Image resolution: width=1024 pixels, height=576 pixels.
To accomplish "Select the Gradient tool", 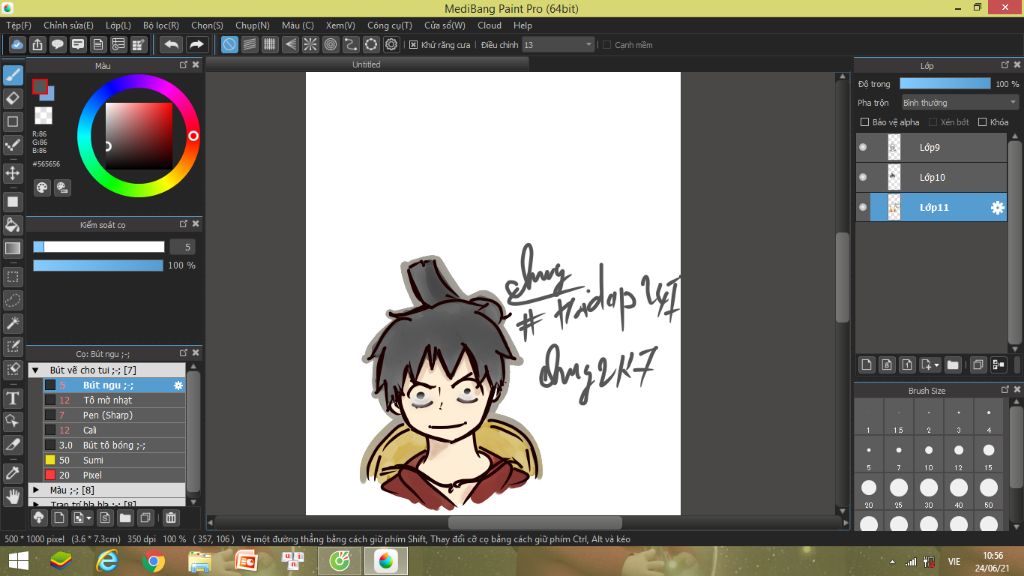I will coord(12,249).
